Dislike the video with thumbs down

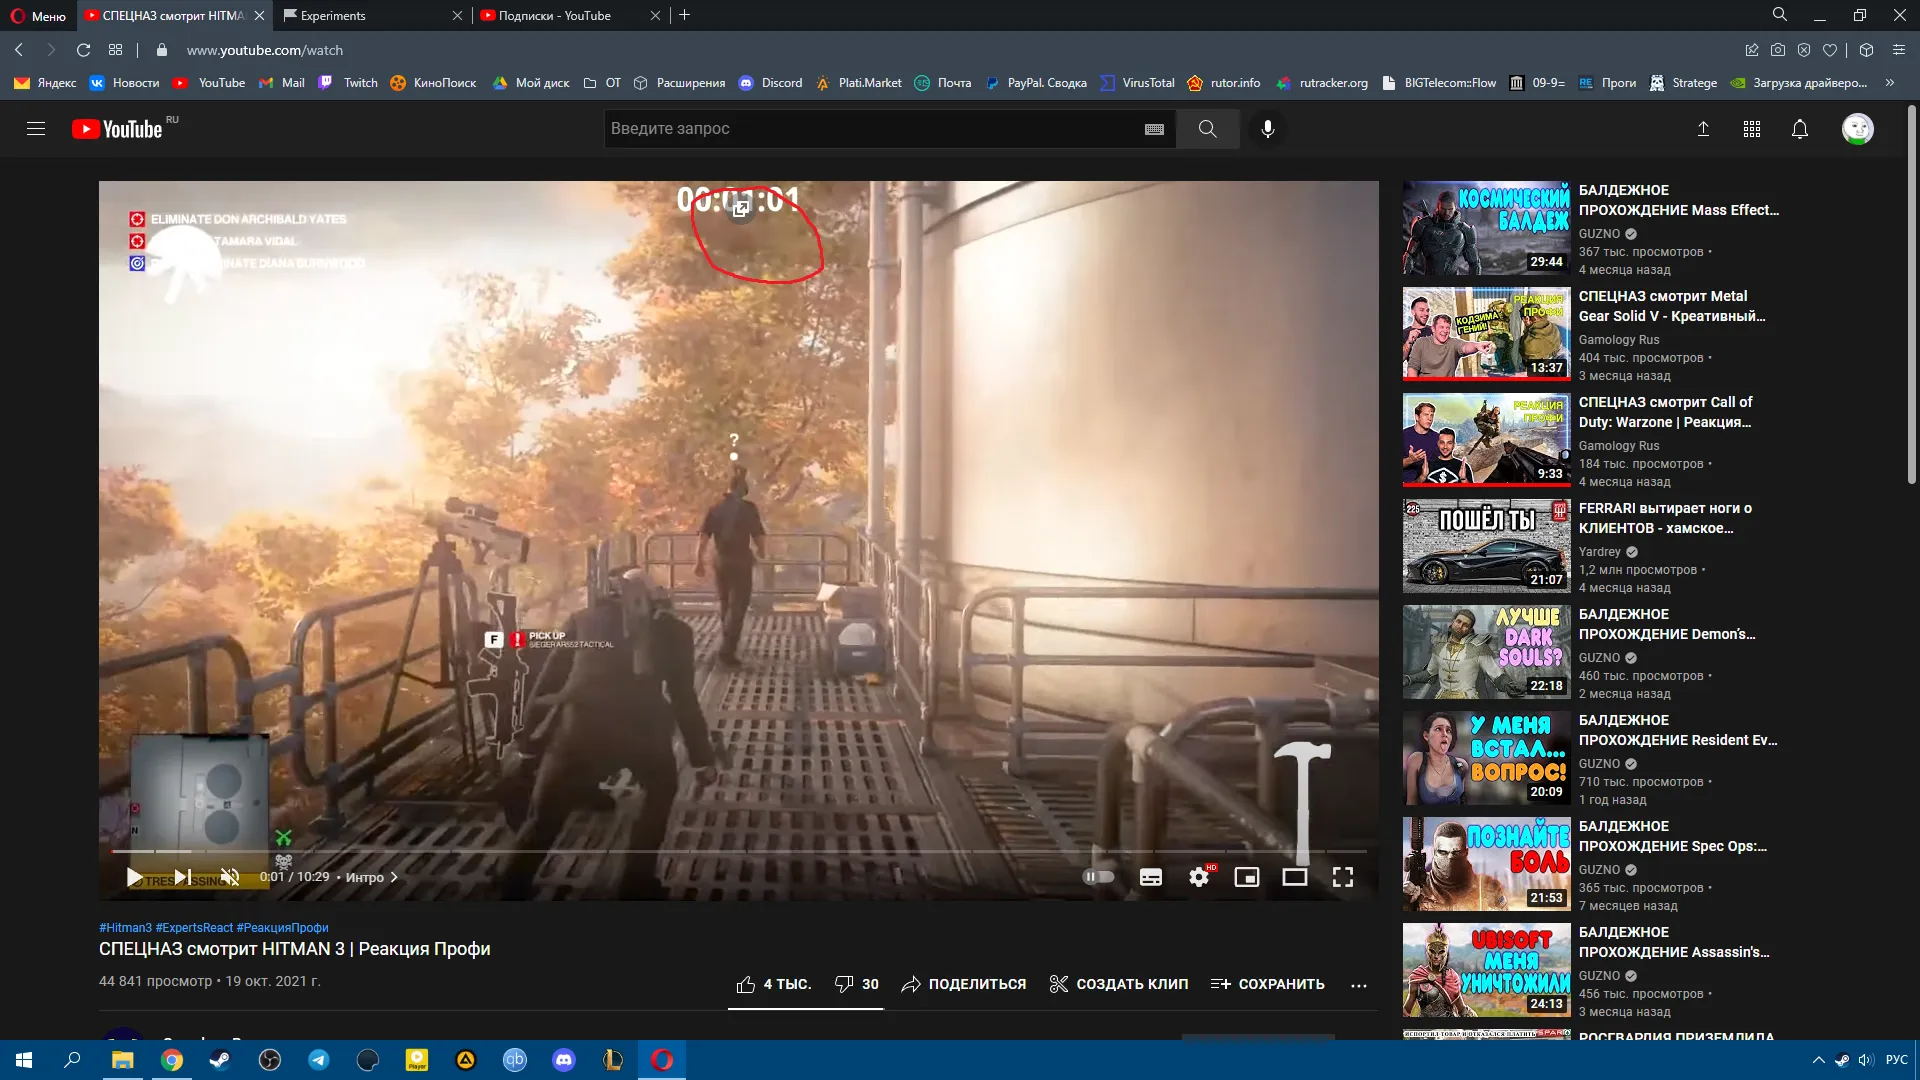tap(856, 984)
